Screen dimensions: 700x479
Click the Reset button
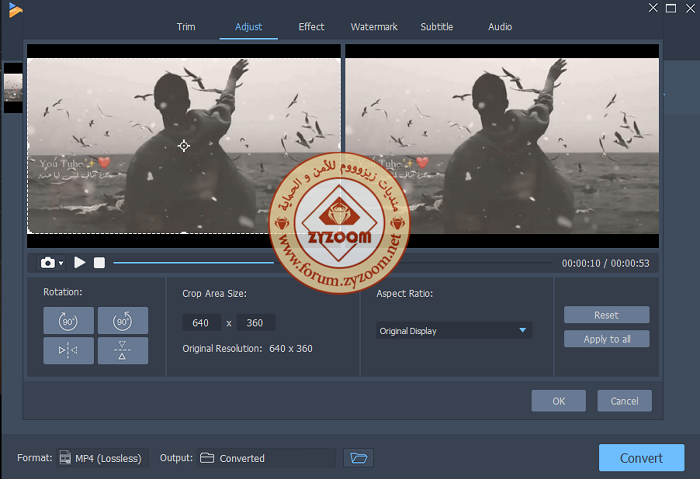[x=606, y=315]
